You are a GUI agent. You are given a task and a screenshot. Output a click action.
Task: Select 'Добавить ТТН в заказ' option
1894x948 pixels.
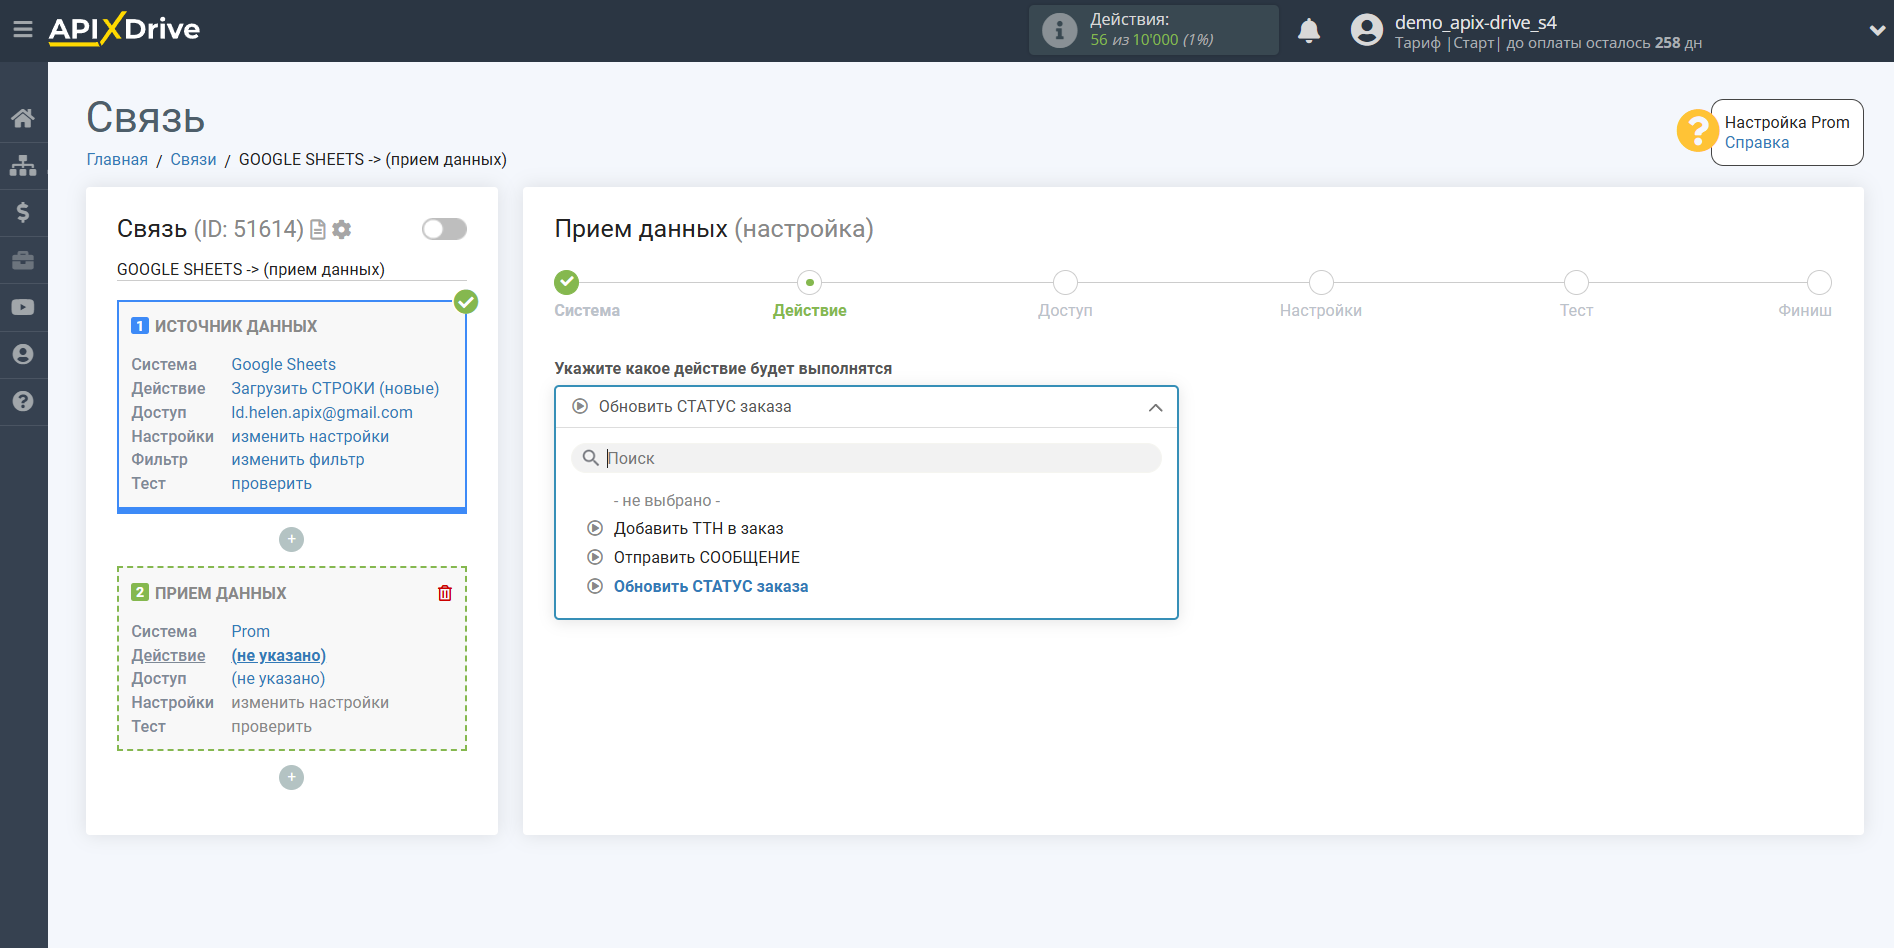699,528
